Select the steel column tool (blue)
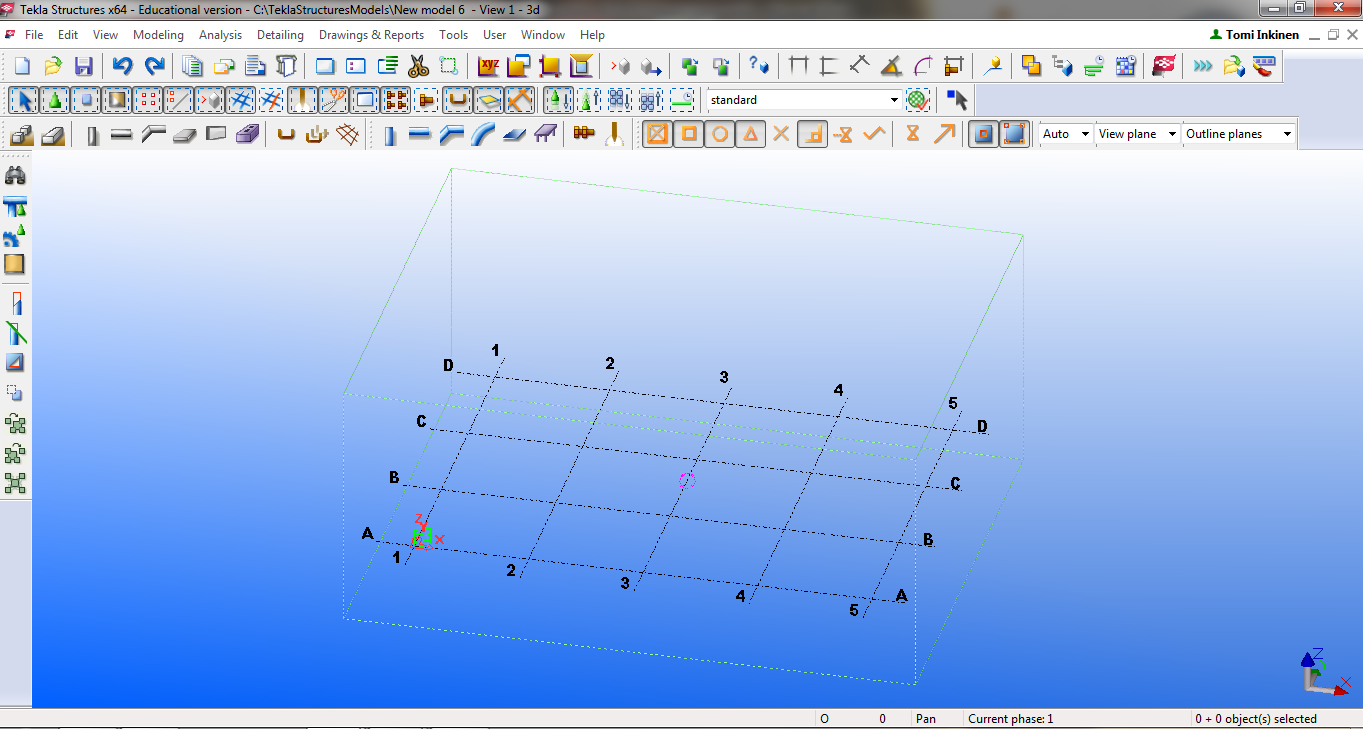1363x729 pixels. tap(390, 134)
